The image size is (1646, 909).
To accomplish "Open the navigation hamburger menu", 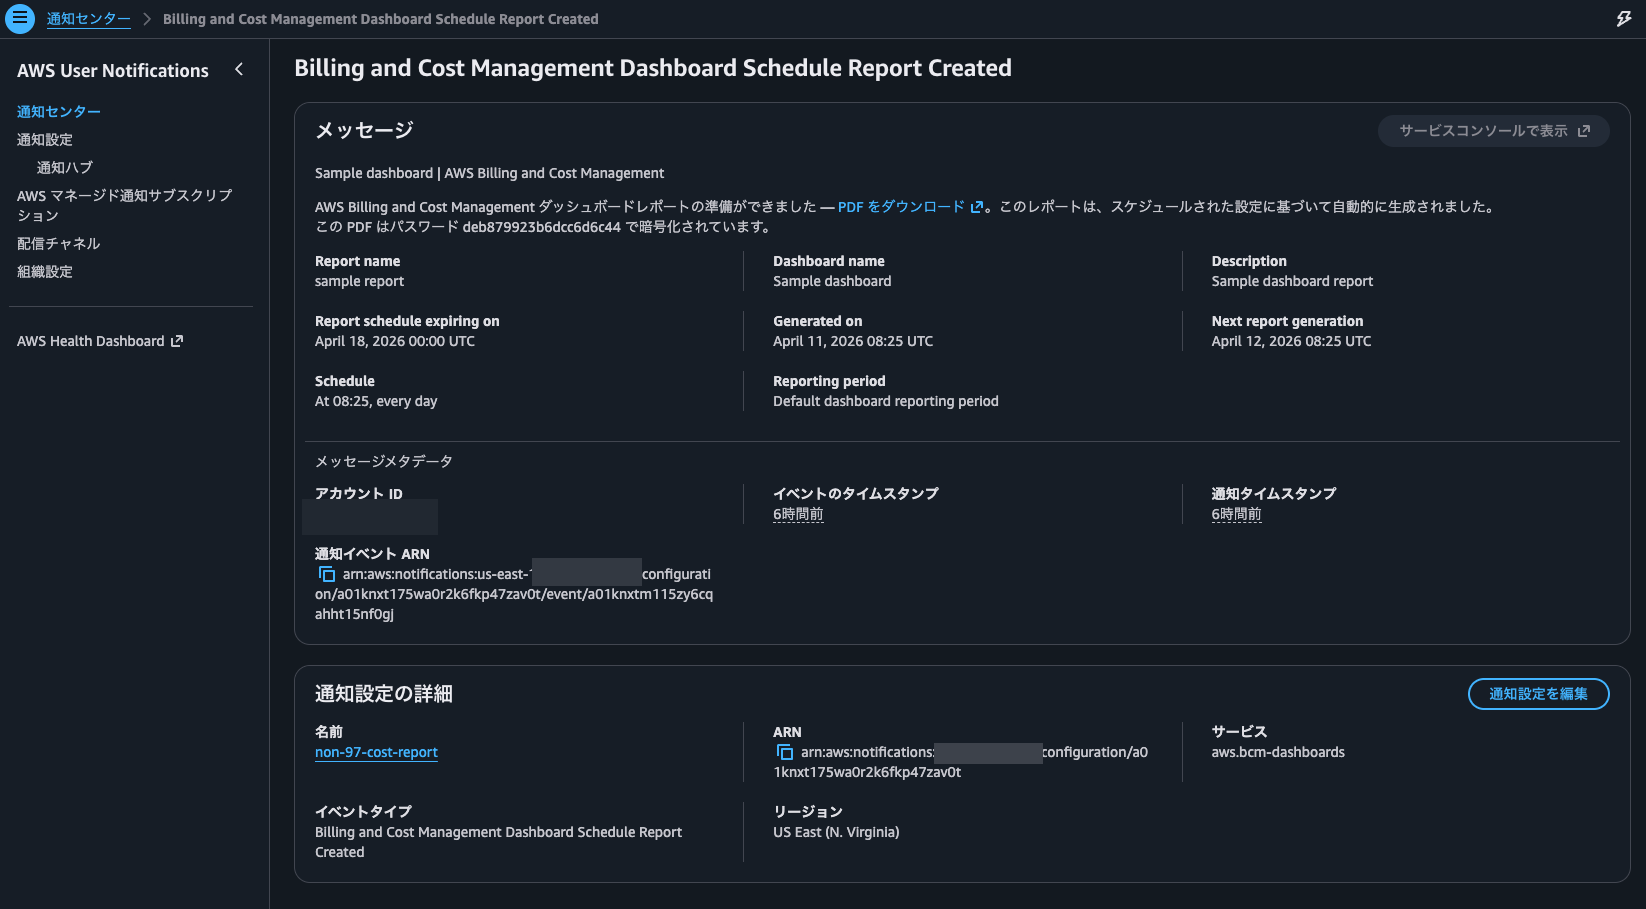I will pyautogui.click(x=20, y=18).
